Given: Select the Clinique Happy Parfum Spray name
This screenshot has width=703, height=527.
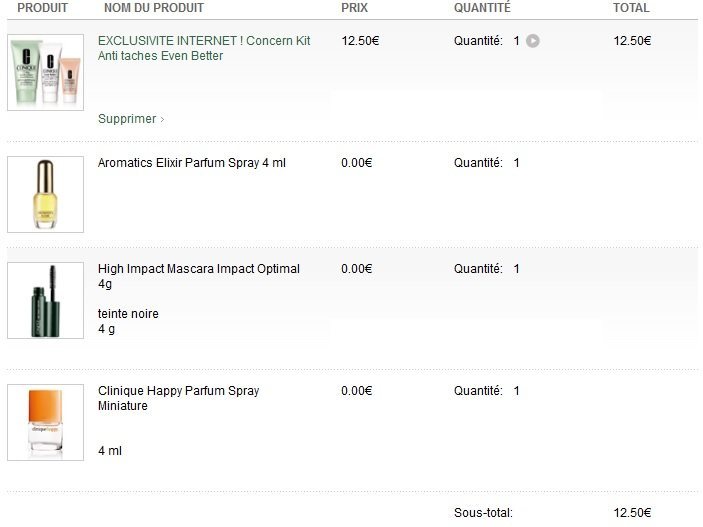Looking at the screenshot, I should click(x=178, y=398).
